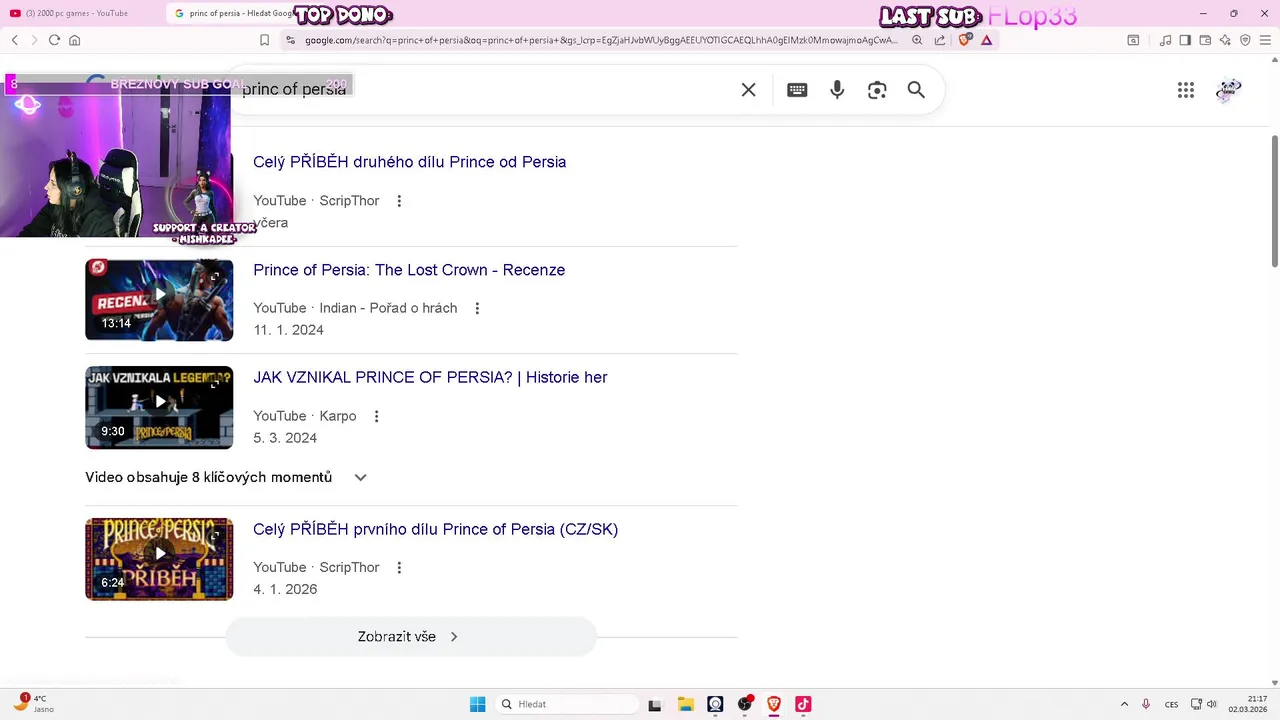Open the browser hamburger menu

(x=1265, y=40)
